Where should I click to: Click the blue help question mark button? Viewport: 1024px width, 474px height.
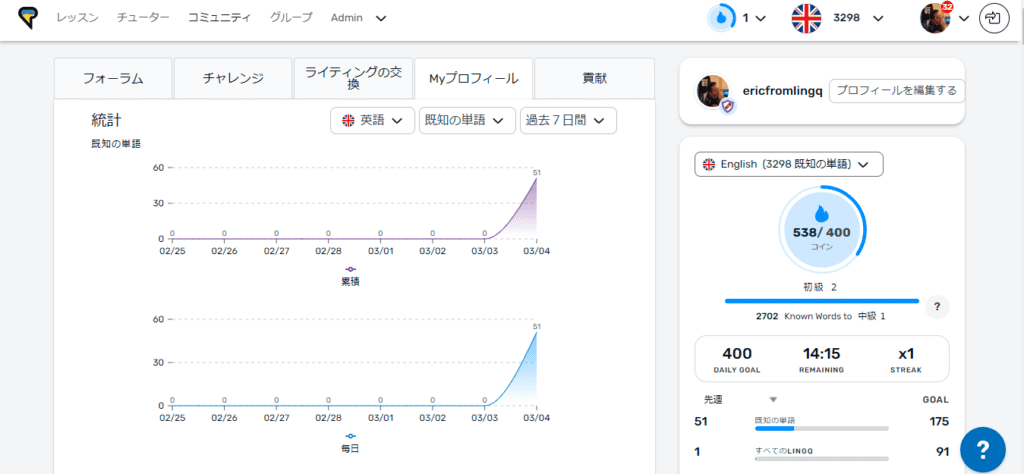[982, 450]
